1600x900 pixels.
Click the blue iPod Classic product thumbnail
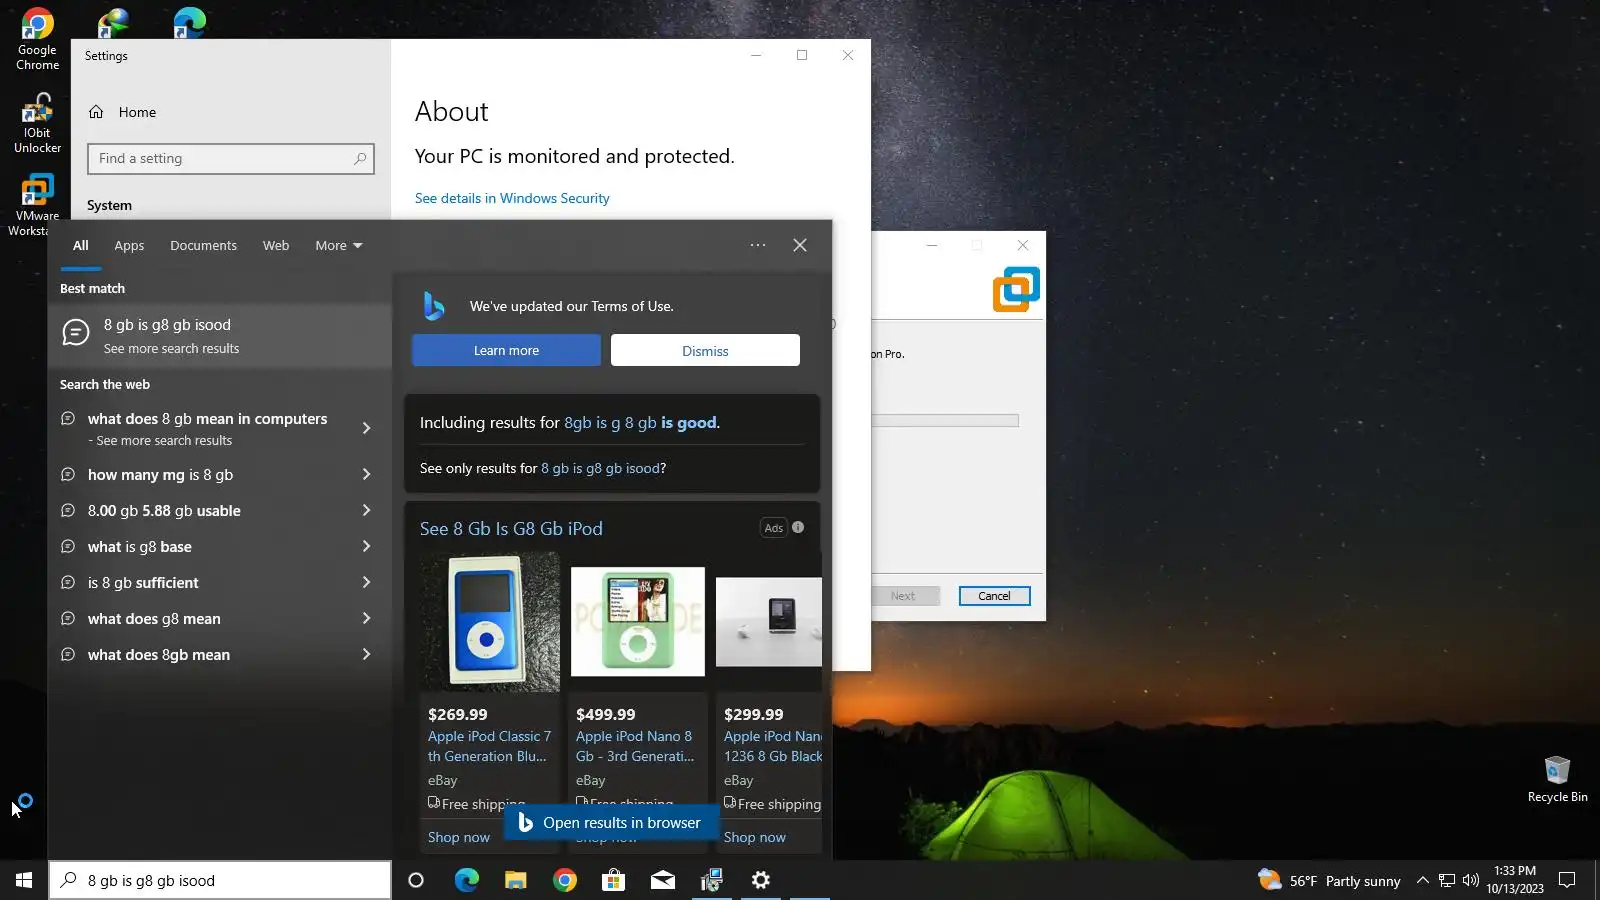coord(489,621)
